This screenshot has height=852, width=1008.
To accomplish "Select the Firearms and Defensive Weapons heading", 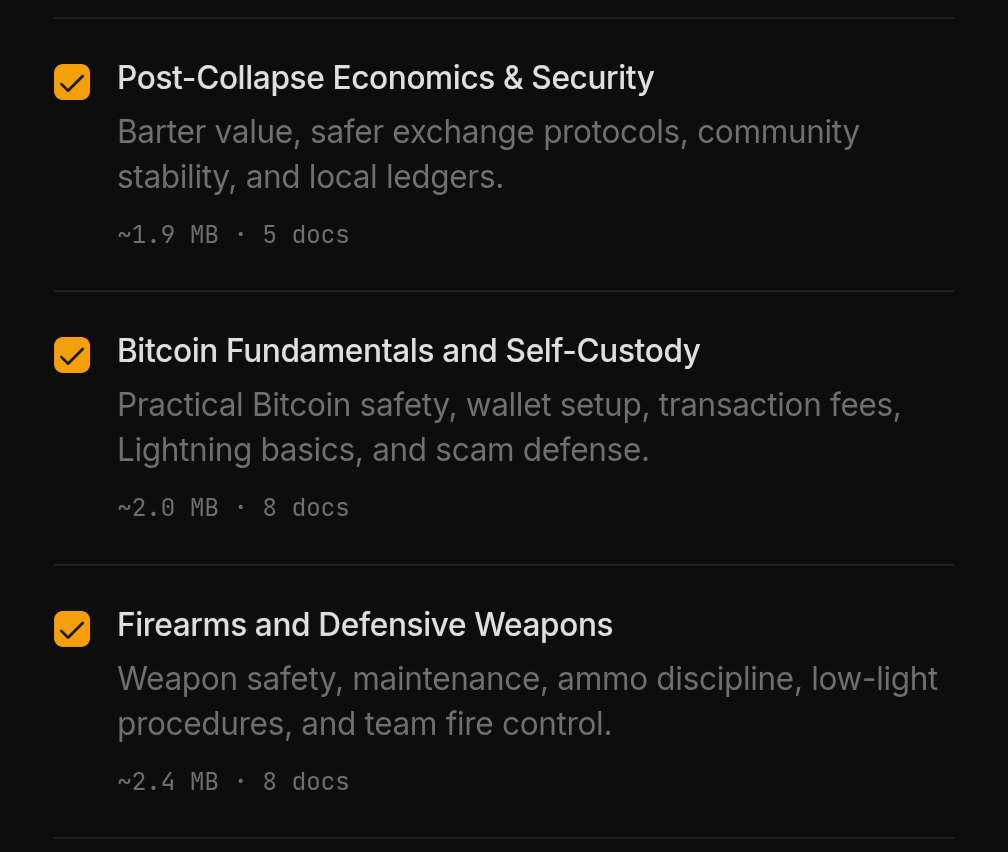I will coord(365,625).
